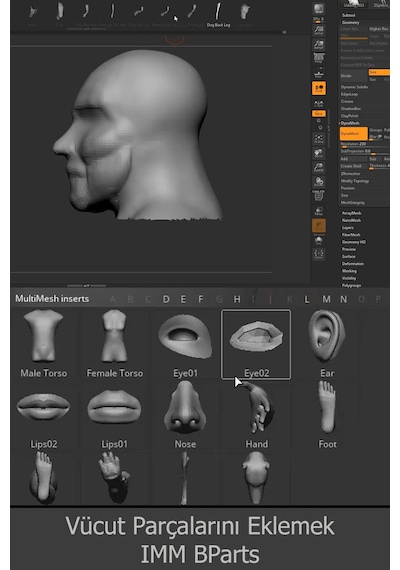Filter inserts by letter H
This screenshot has height=570, width=400.
tap(237, 299)
